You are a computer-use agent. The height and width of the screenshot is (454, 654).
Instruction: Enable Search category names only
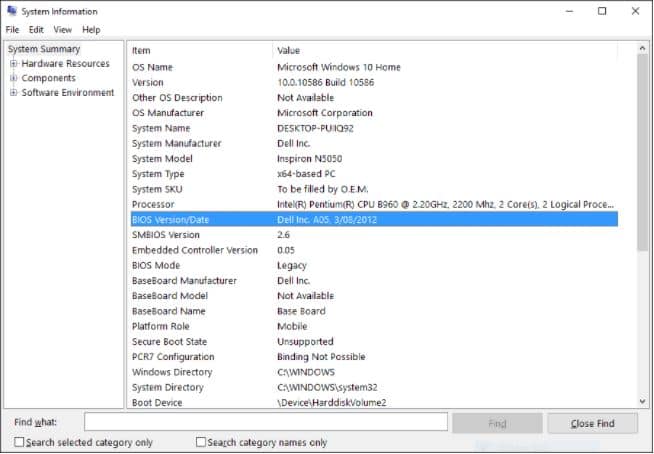(201, 442)
